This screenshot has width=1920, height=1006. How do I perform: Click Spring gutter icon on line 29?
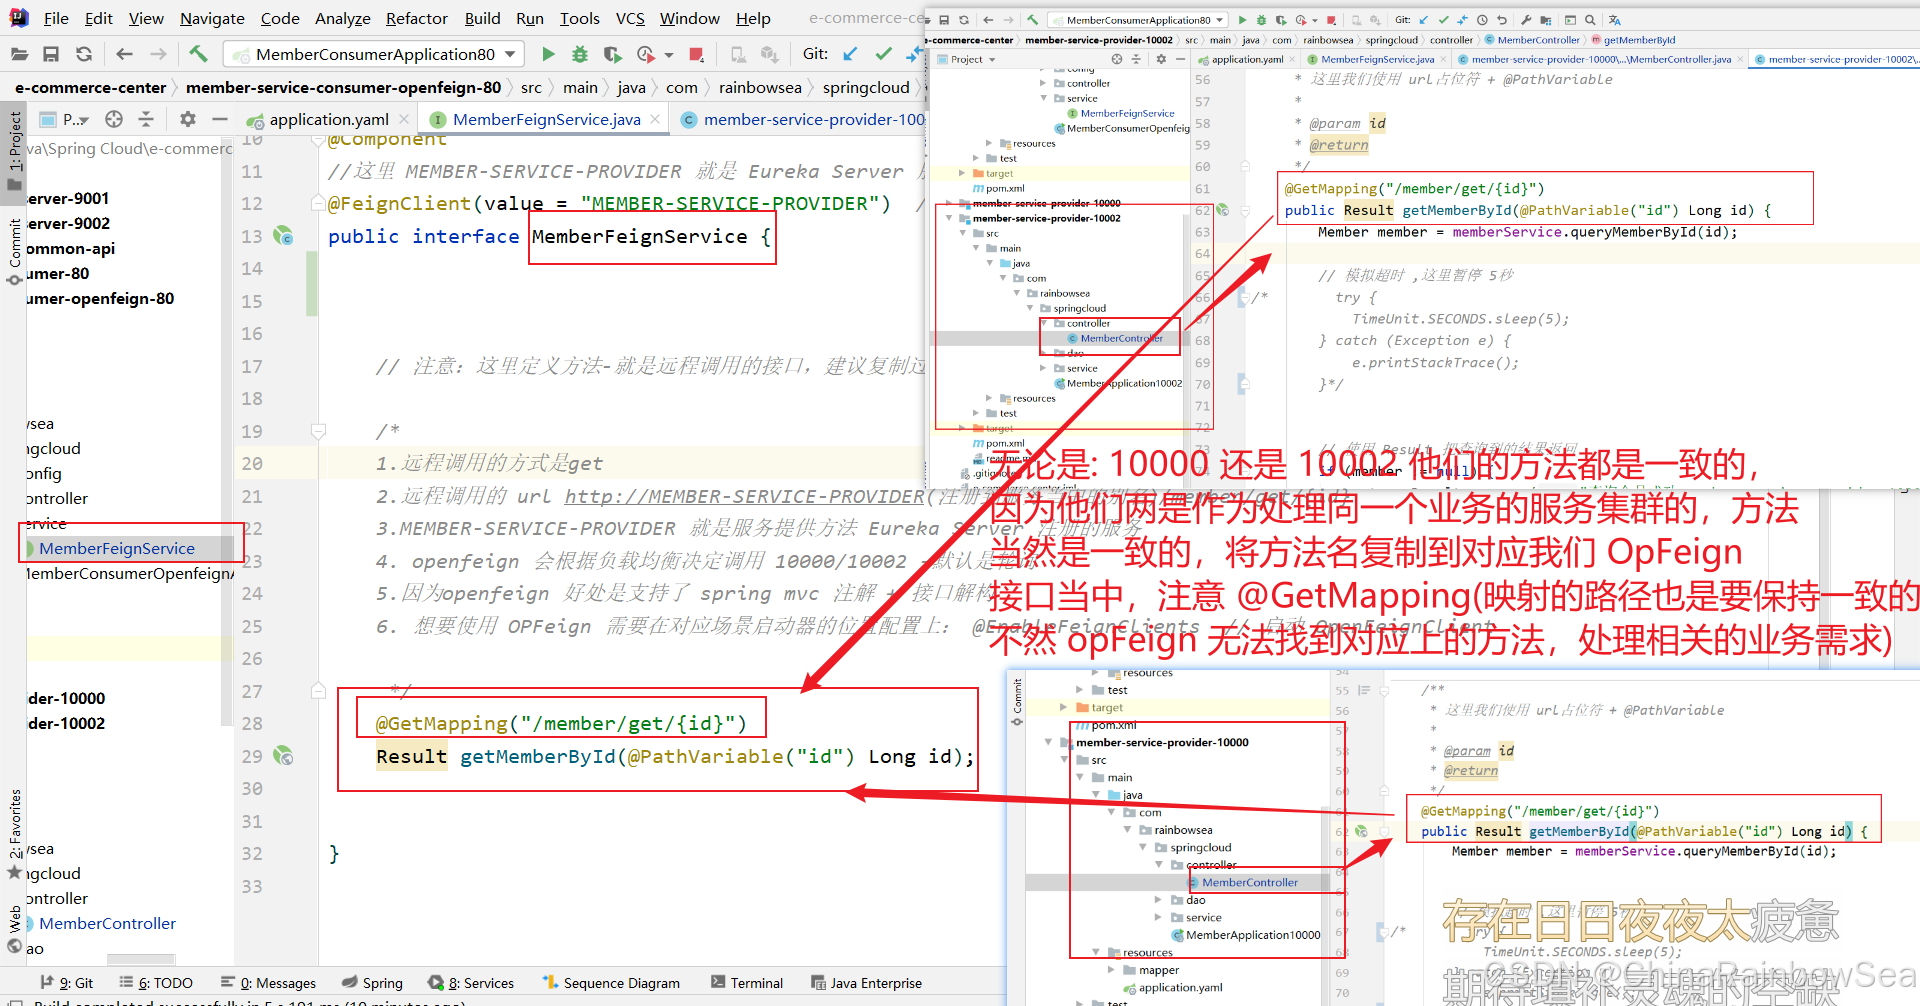(284, 756)
